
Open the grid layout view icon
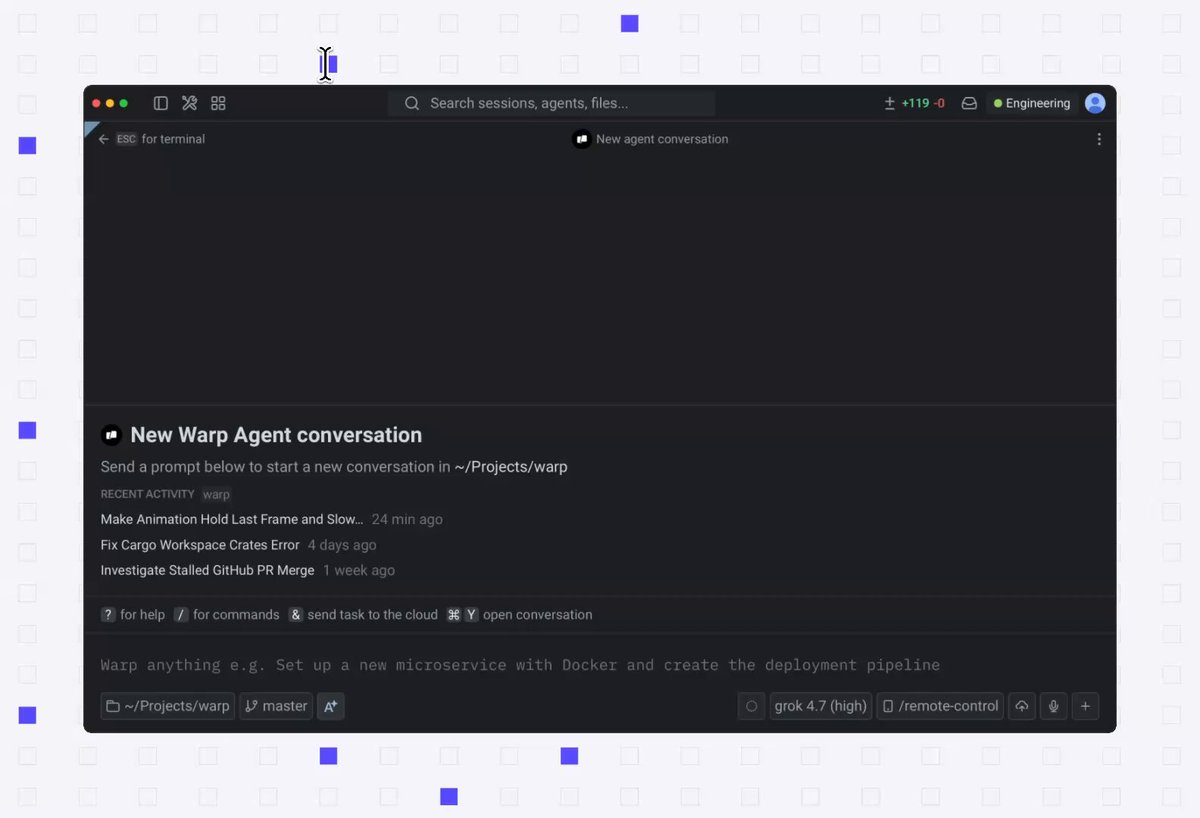pyautogui.click(x=218, y=103)
